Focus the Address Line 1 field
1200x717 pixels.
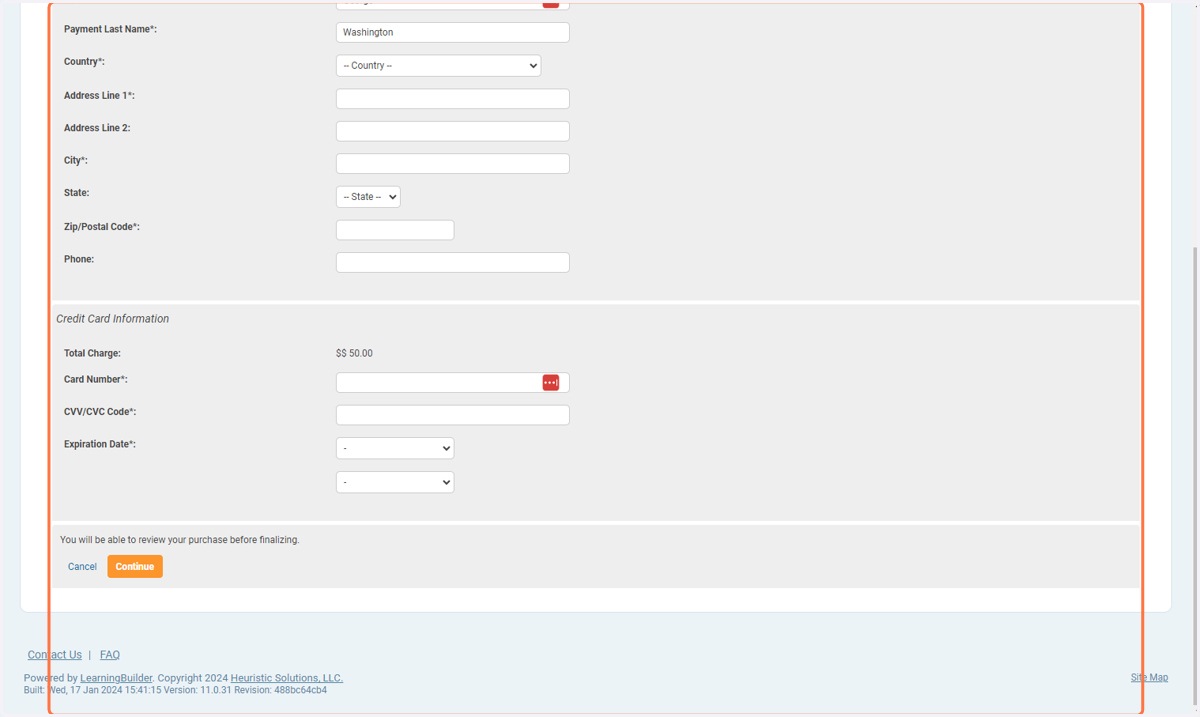pyautogui.click(x=453, y=99)
